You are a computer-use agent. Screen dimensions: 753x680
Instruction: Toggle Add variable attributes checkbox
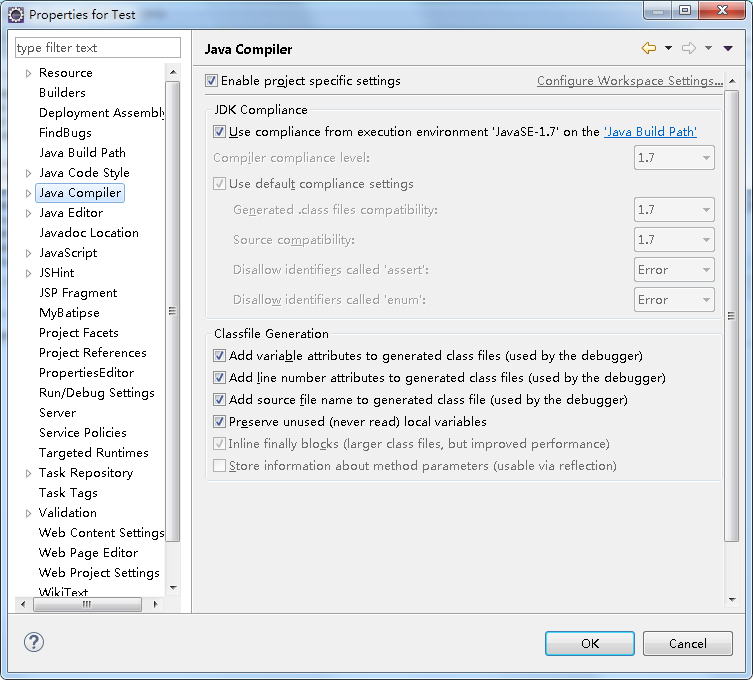(x=219, y=355)
